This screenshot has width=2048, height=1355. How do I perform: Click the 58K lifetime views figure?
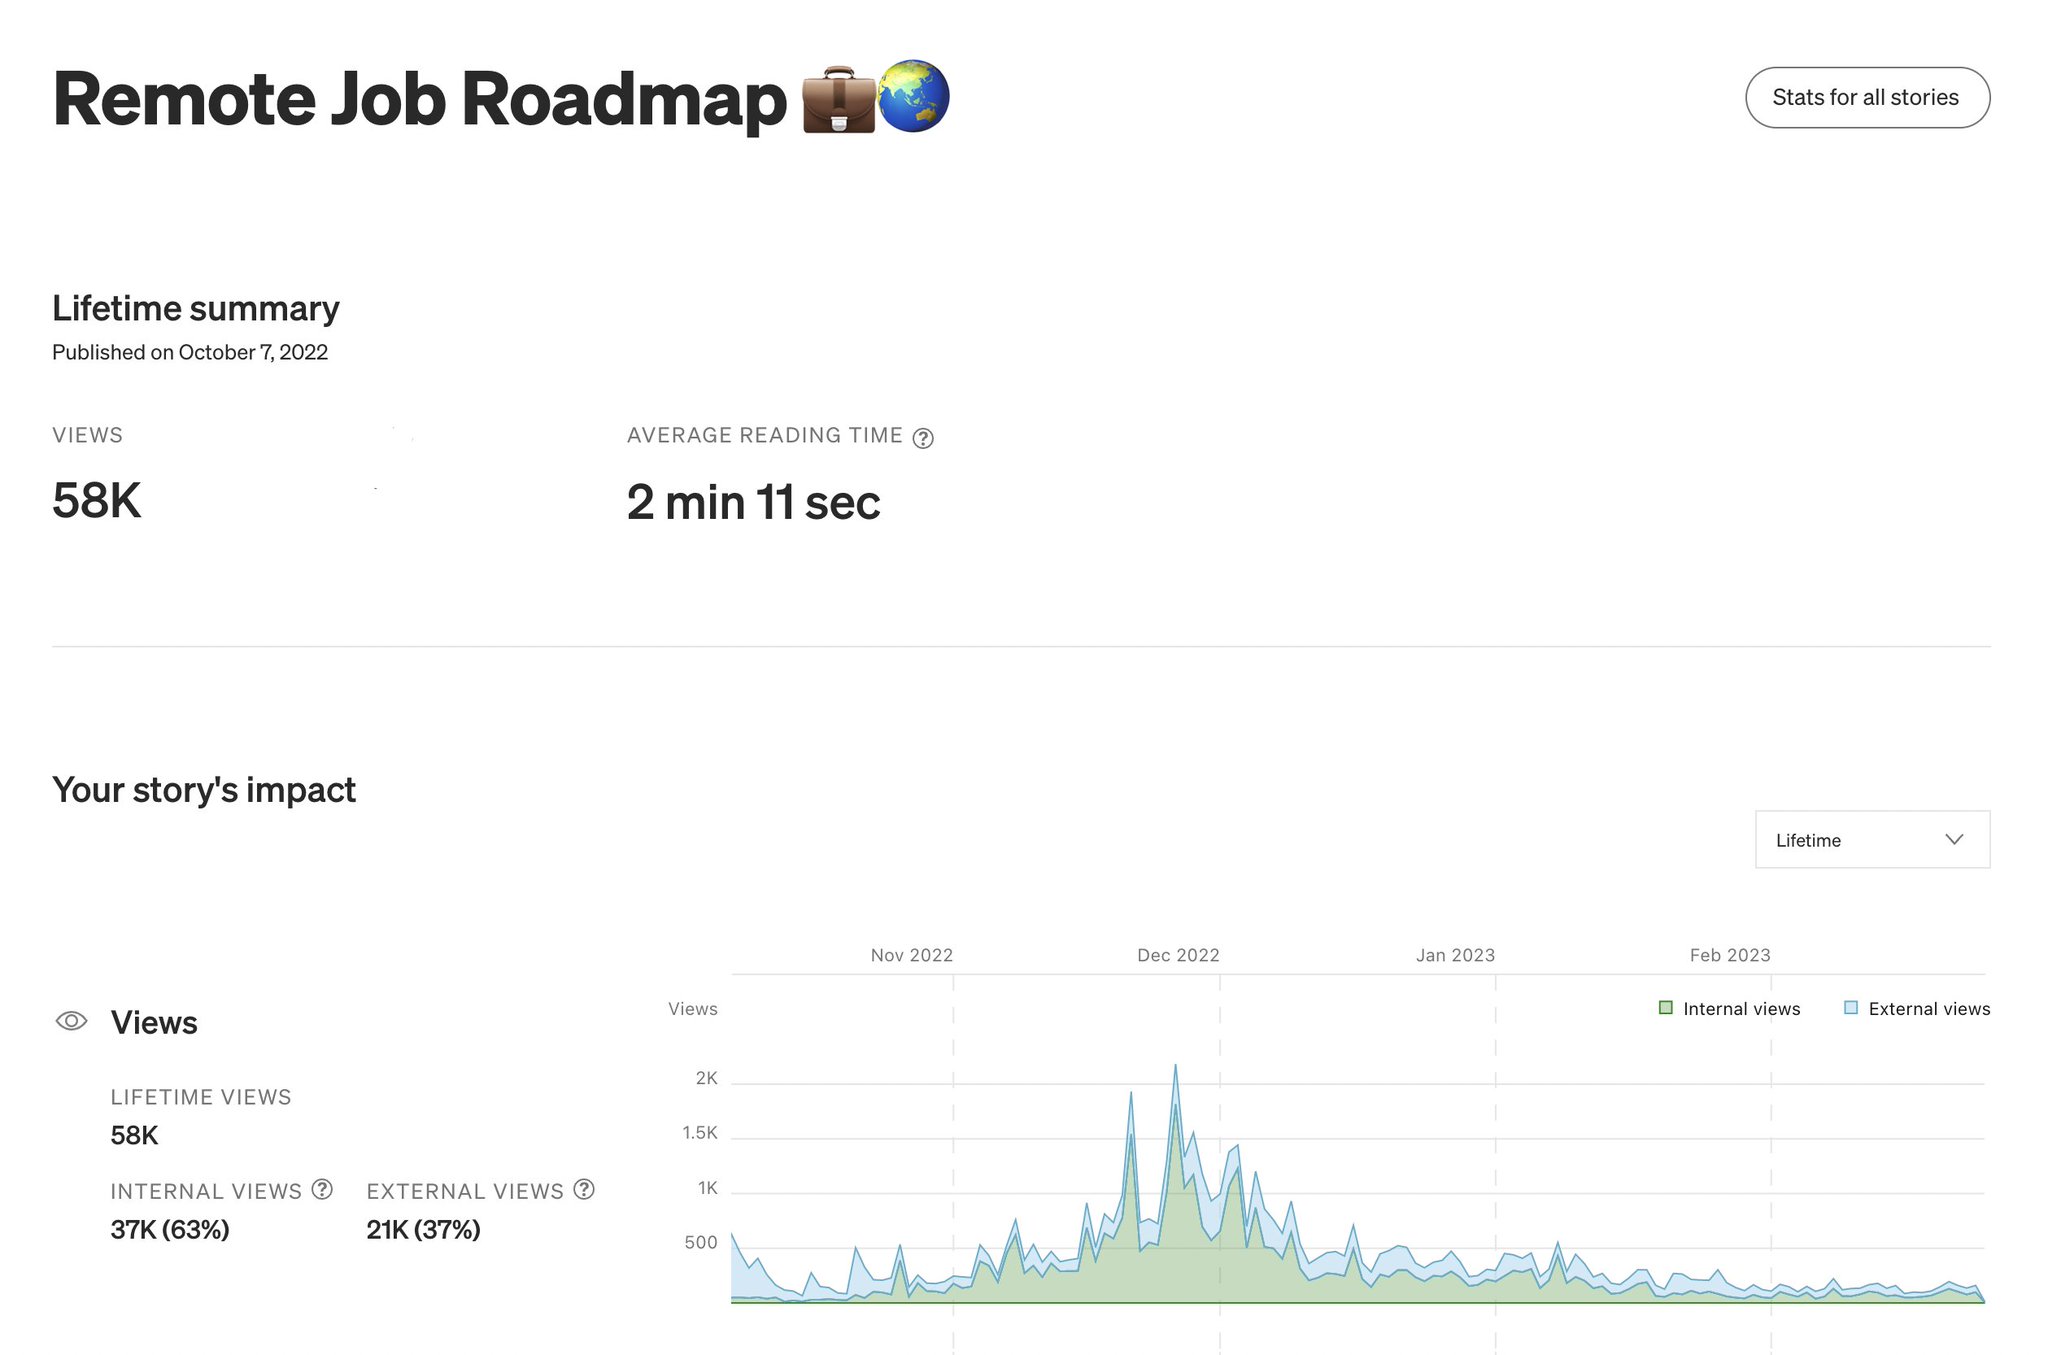132,1134
